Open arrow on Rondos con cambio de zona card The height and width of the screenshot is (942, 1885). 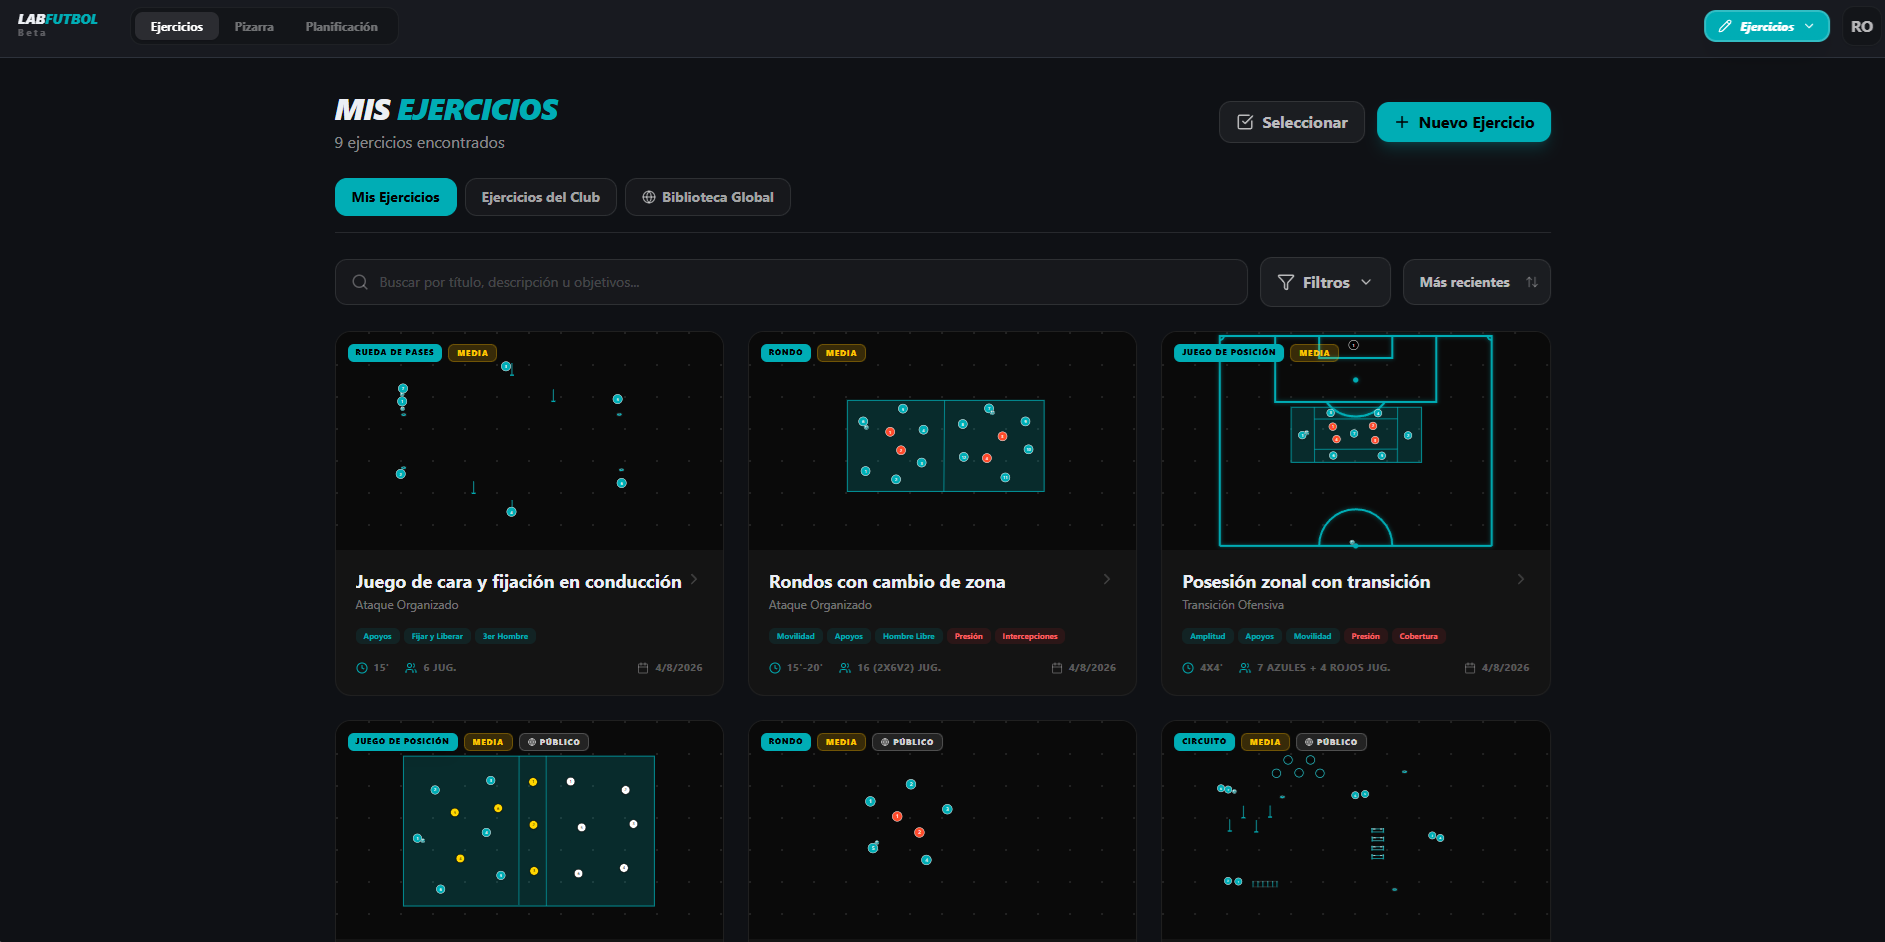pos(1107,580)
